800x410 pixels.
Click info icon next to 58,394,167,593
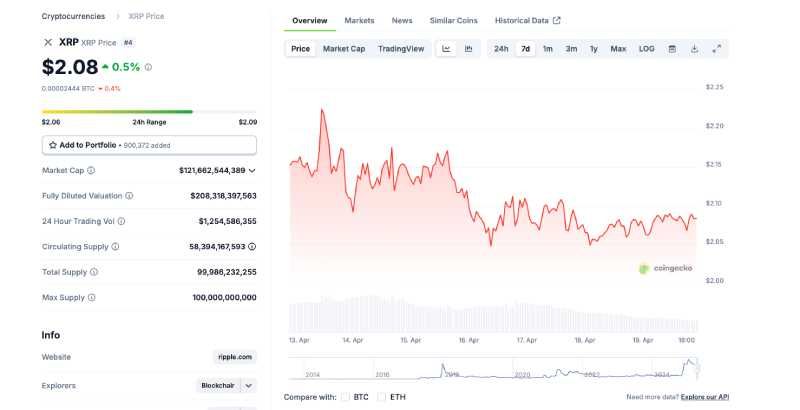click(252, 246)
